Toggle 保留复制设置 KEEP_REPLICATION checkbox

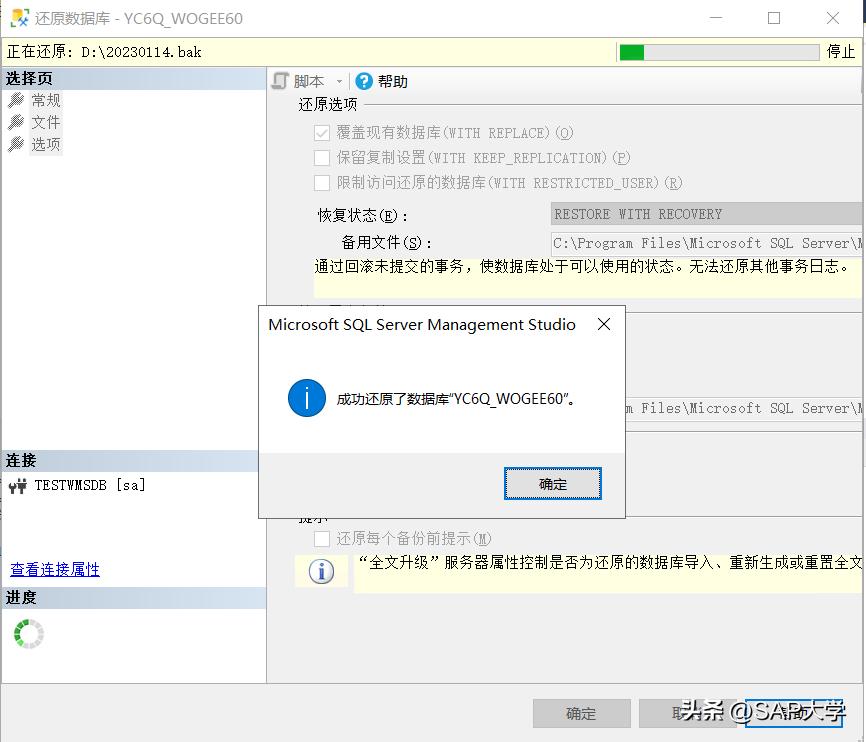[321, 158]
